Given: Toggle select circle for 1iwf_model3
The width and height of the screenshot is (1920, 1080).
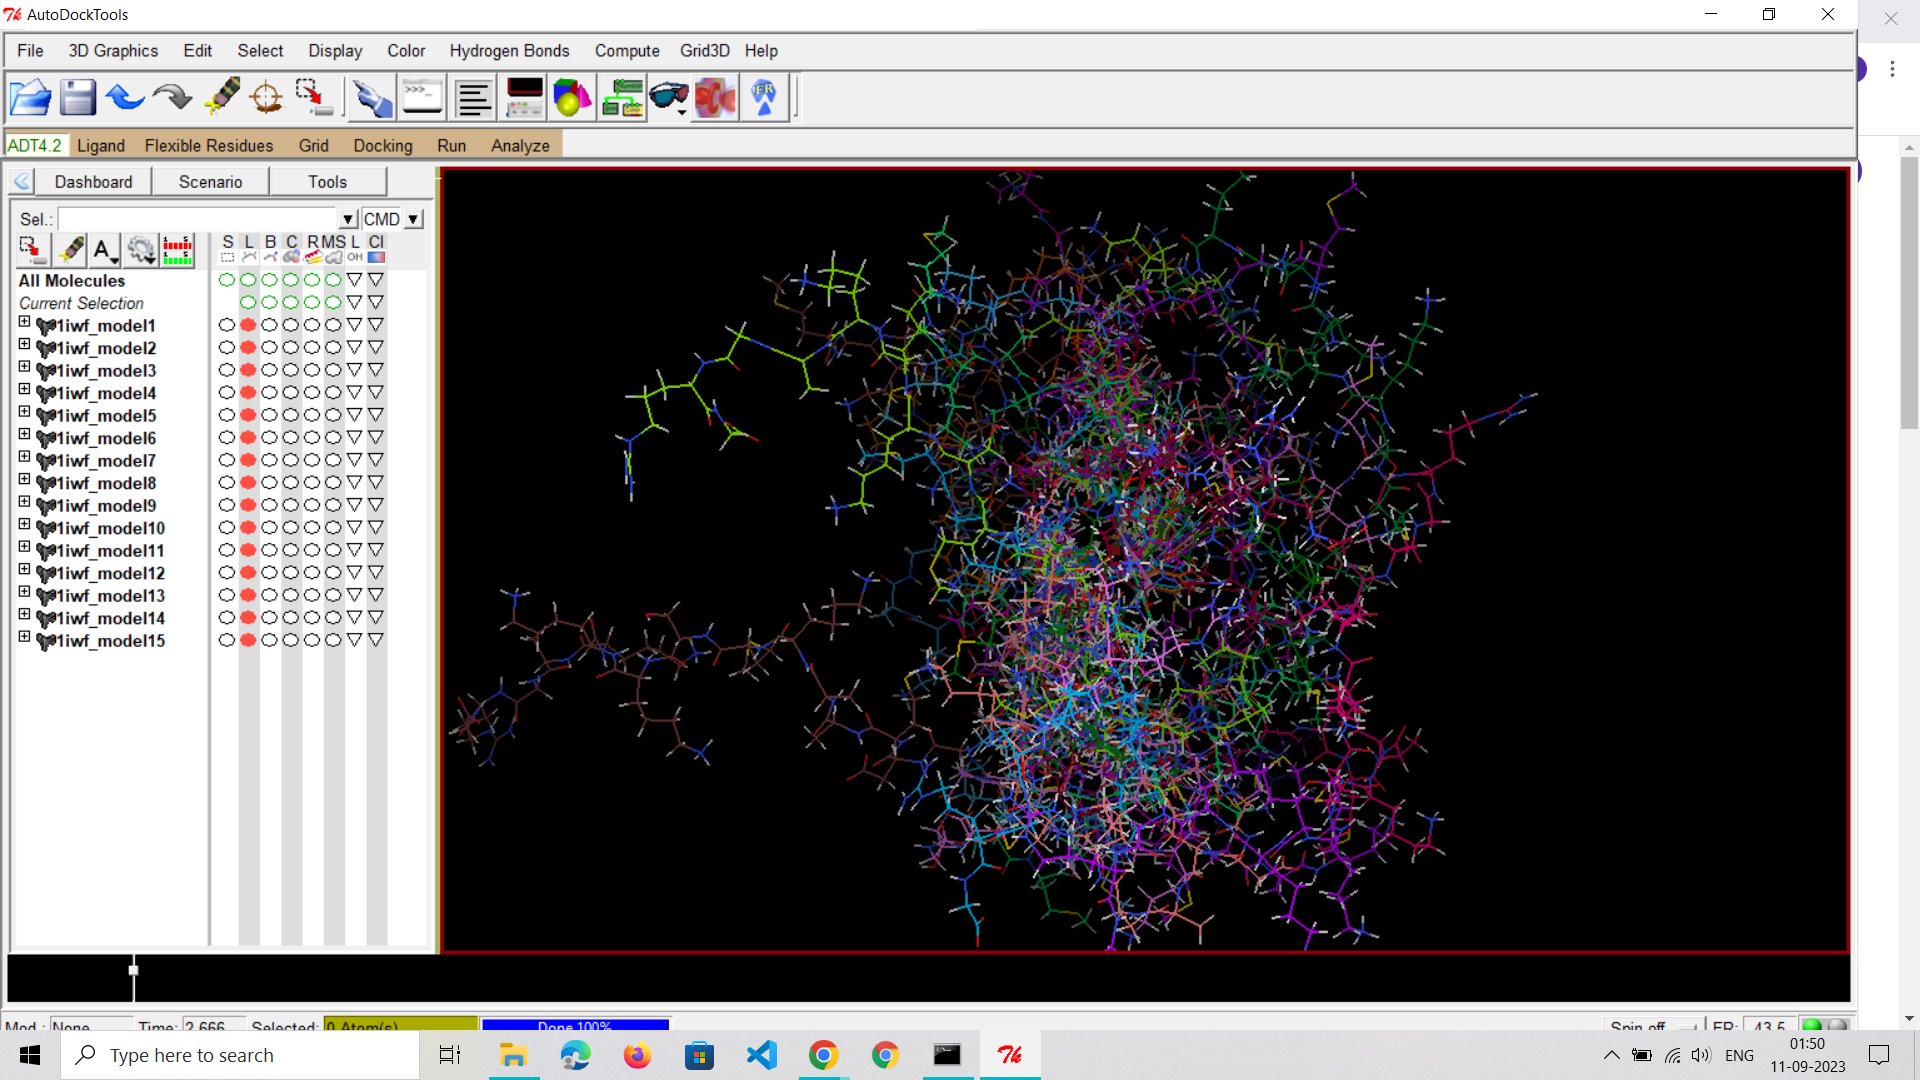Looking at the screenshot, I should click(227, 370).
